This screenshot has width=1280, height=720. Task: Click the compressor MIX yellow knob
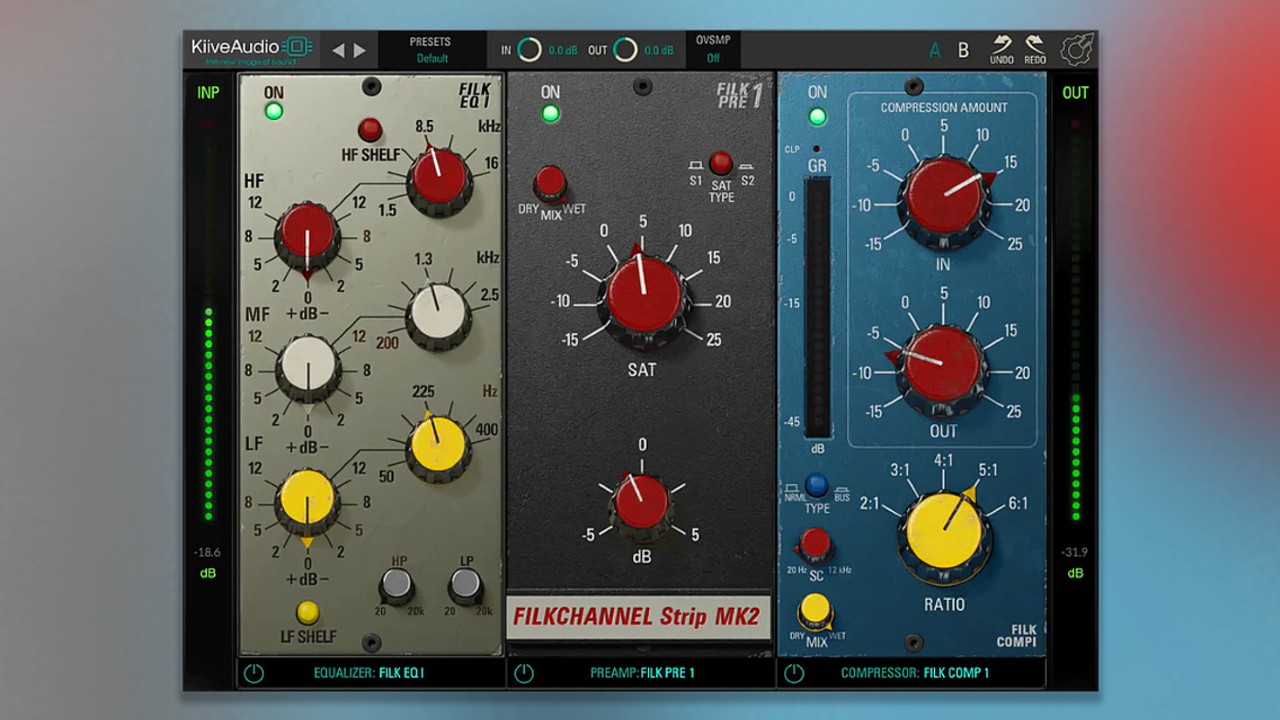[816, 611]
